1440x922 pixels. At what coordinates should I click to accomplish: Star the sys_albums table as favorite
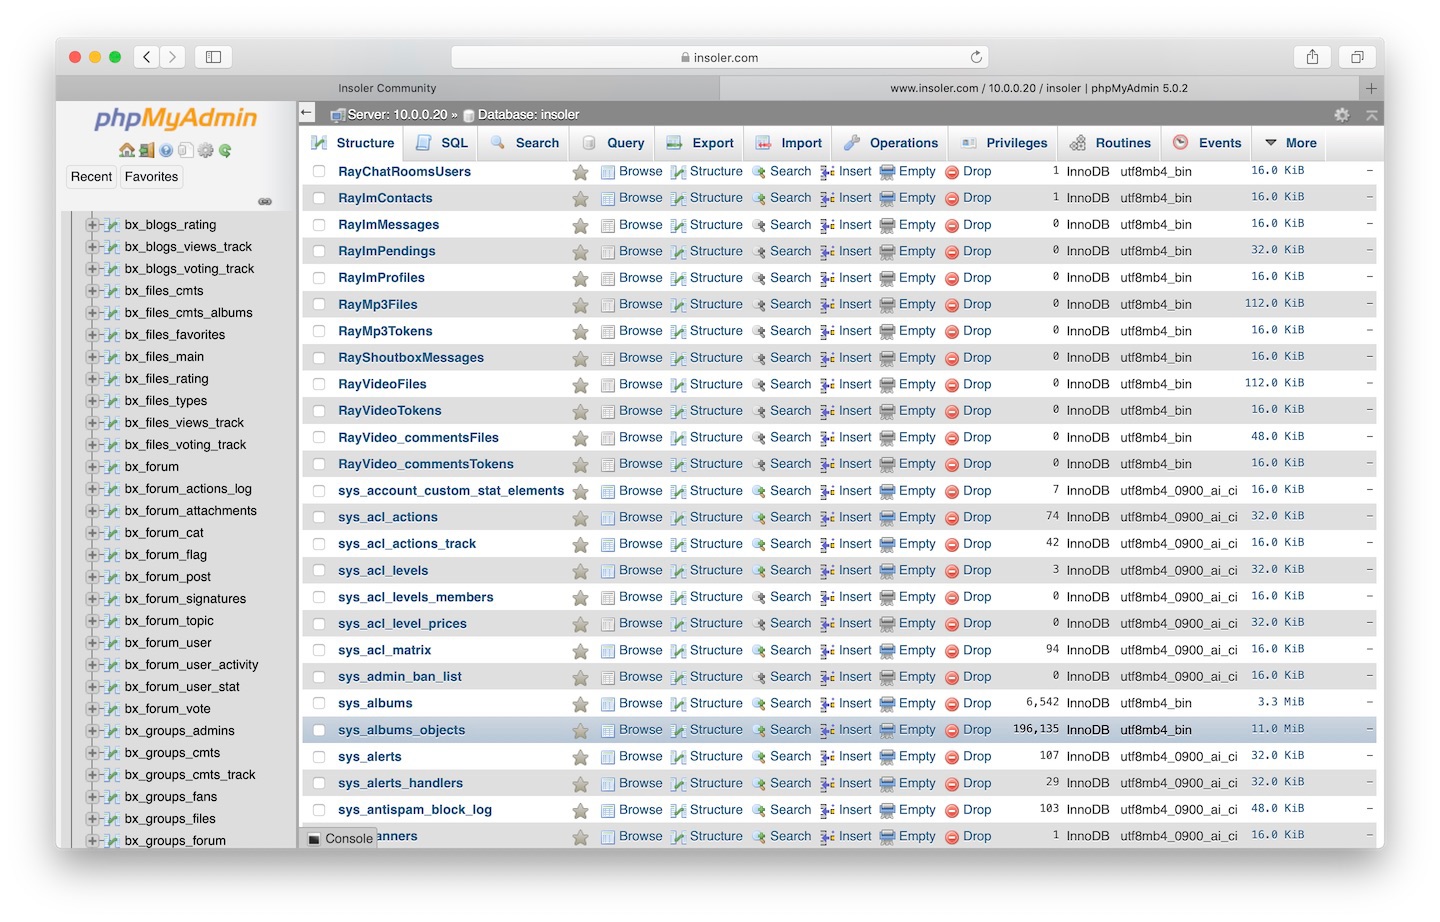580,704
